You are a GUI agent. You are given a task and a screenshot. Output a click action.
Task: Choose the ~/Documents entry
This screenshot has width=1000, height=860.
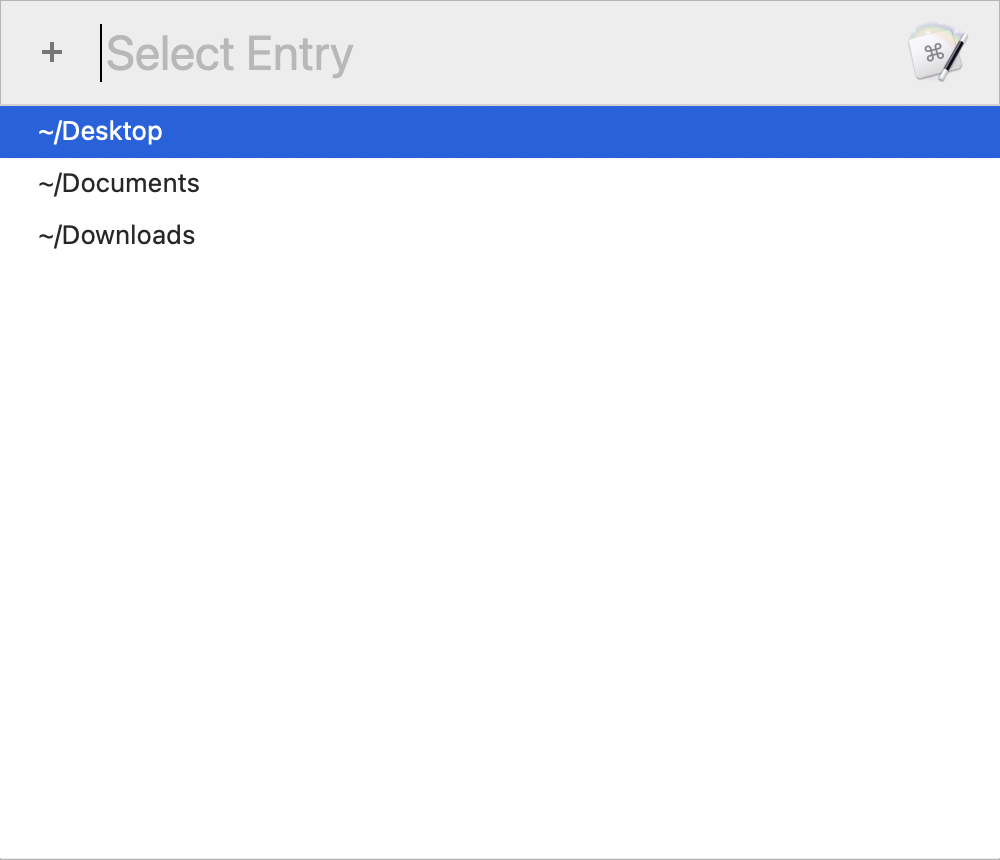[x=500, y=184]
